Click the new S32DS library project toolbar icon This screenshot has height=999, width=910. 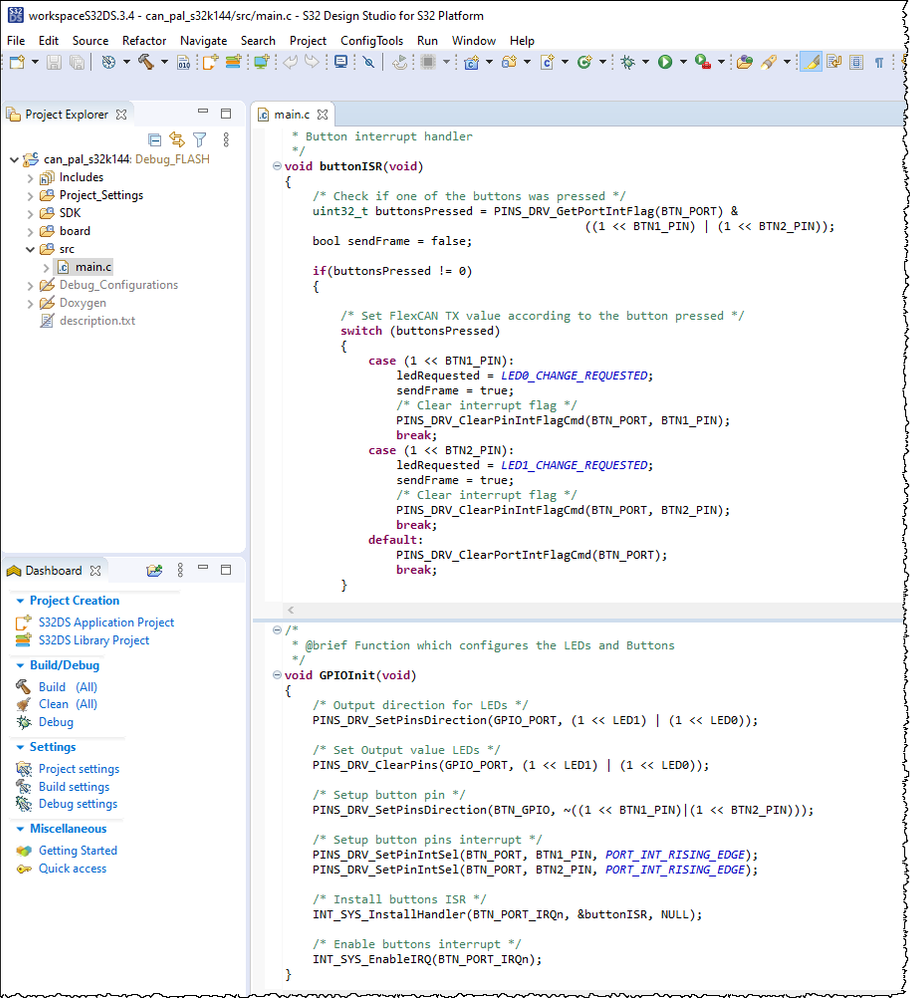coord(233,62)
